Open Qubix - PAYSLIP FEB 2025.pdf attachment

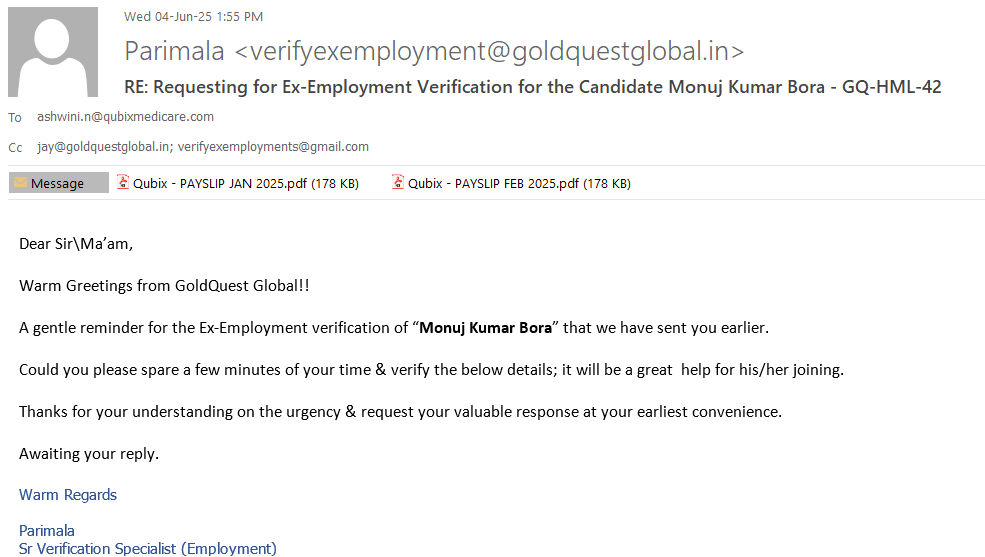(518, 183)
